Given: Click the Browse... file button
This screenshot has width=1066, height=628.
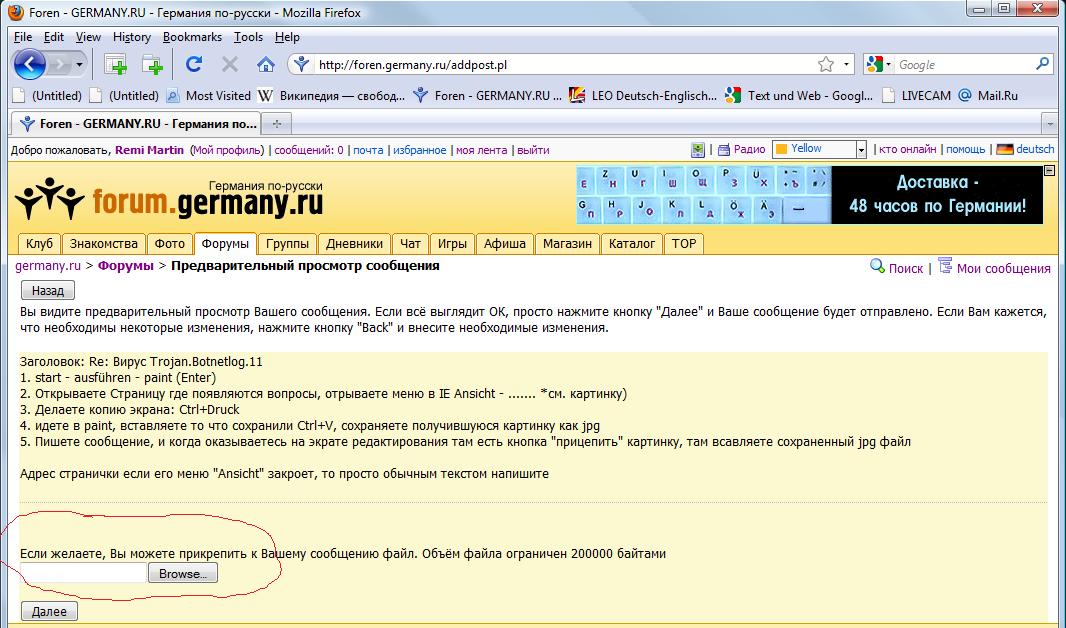Looking at the screenshot, I should (183, 574).
